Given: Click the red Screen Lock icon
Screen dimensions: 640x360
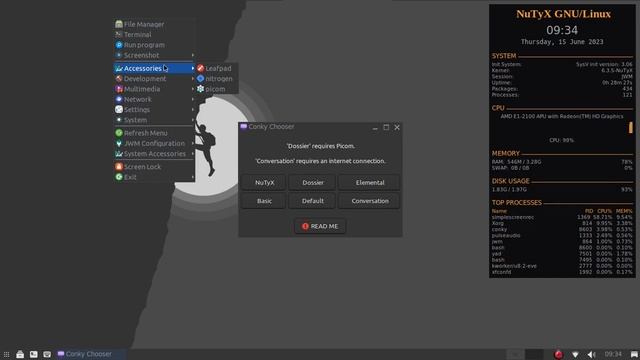Looking at the screenshot, I should click(119, 167).
